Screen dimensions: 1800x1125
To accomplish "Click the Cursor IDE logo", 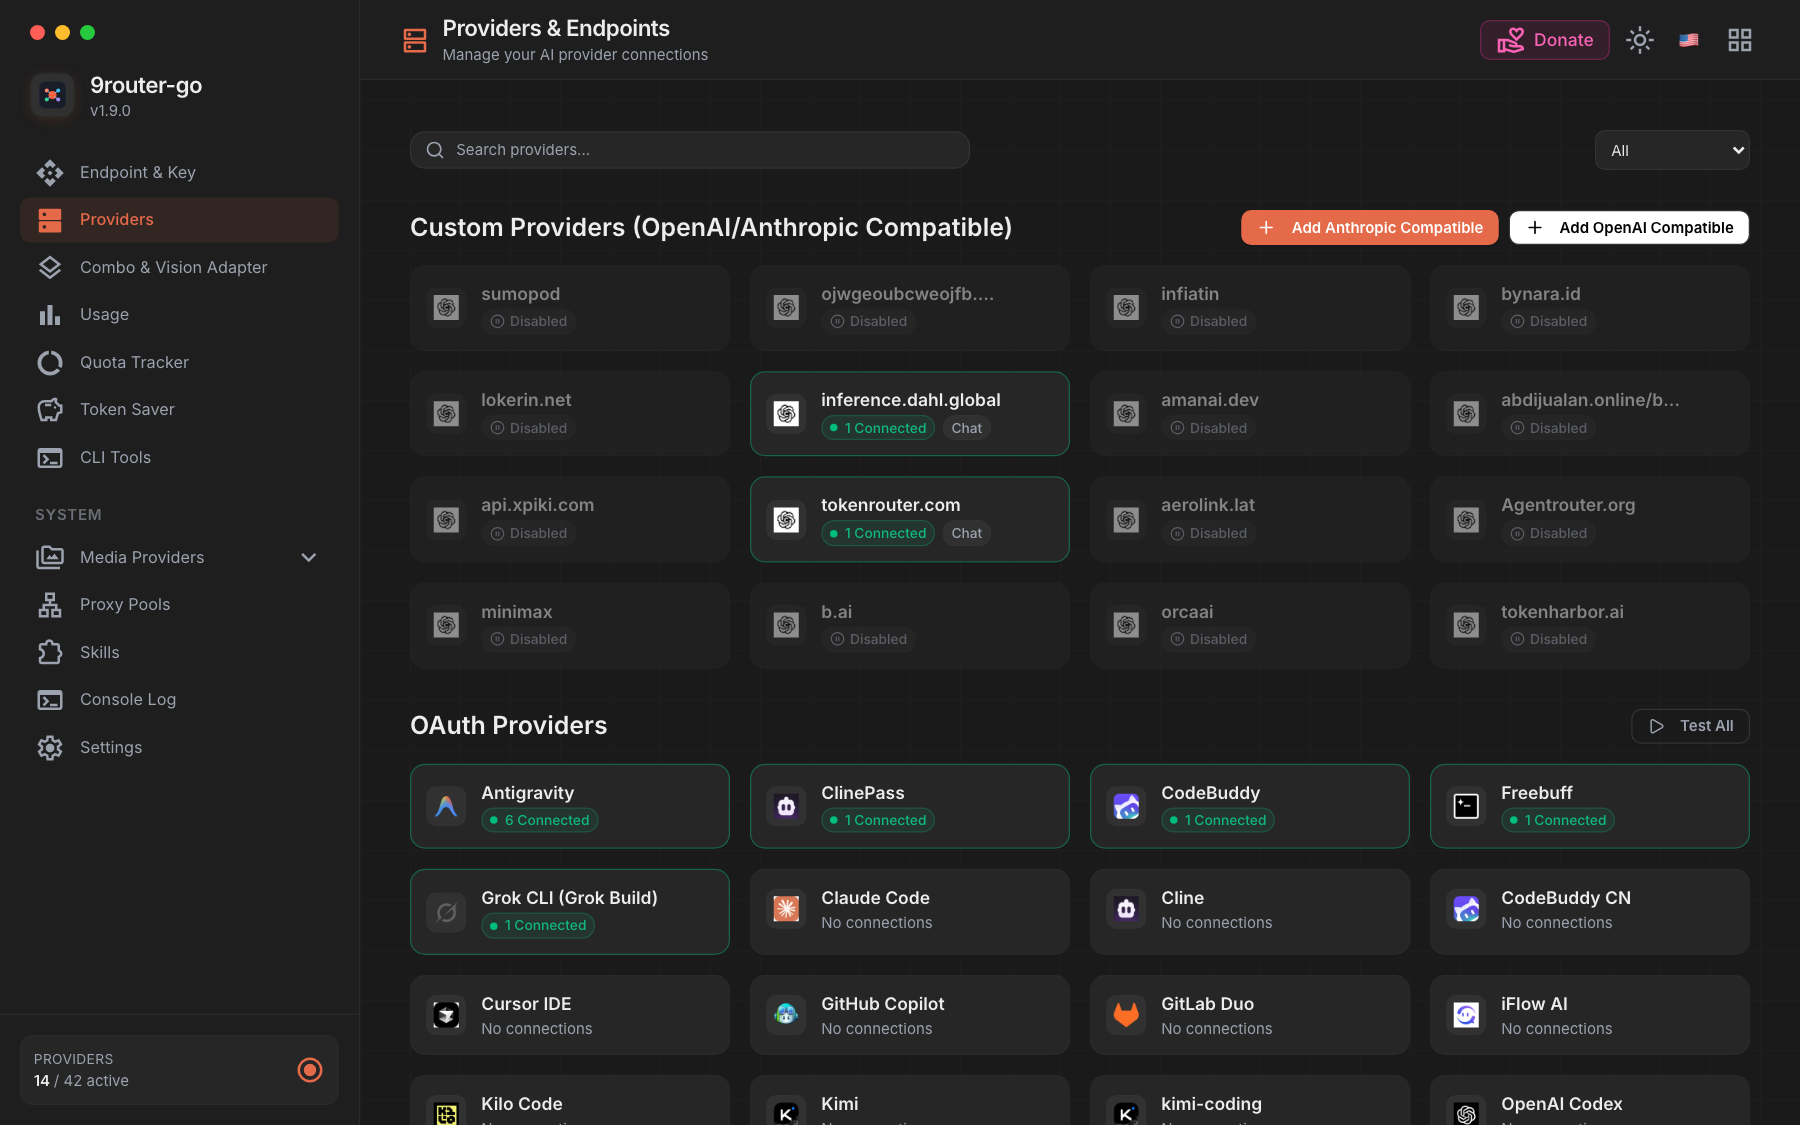I will (446, 1015).
